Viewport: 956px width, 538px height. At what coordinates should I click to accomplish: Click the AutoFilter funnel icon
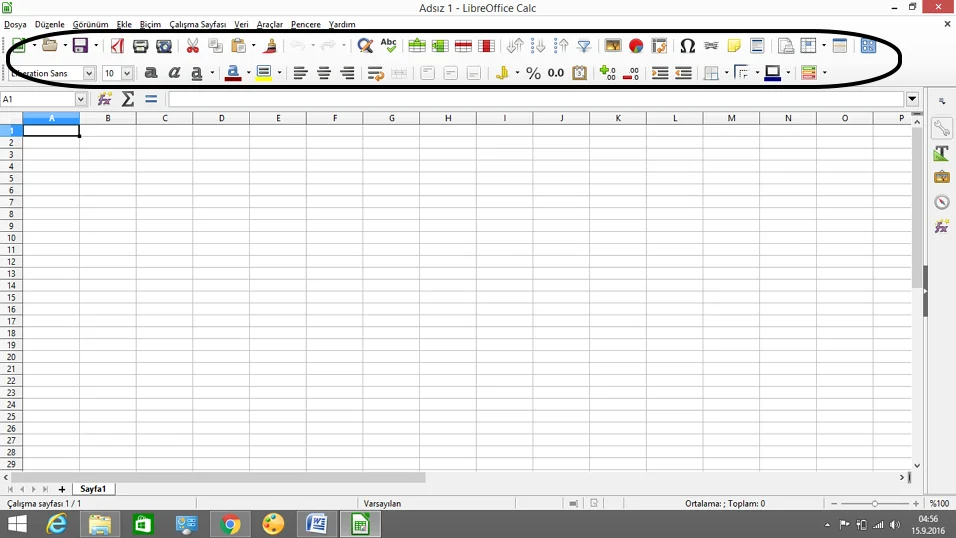pyautogui.click(x=584, y=46)
